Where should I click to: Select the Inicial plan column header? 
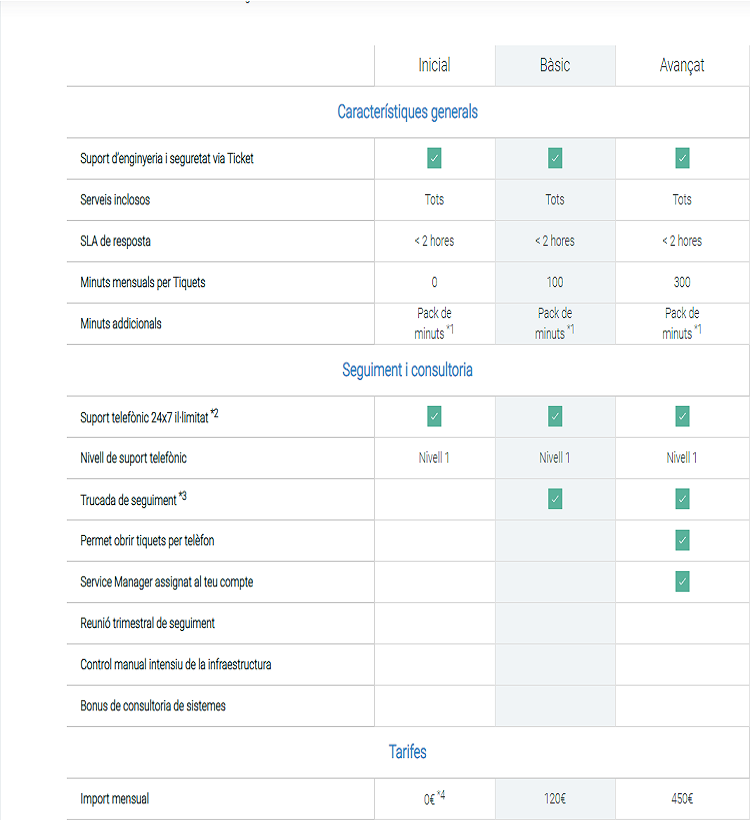pyautogui.click(x=434, y=65)
